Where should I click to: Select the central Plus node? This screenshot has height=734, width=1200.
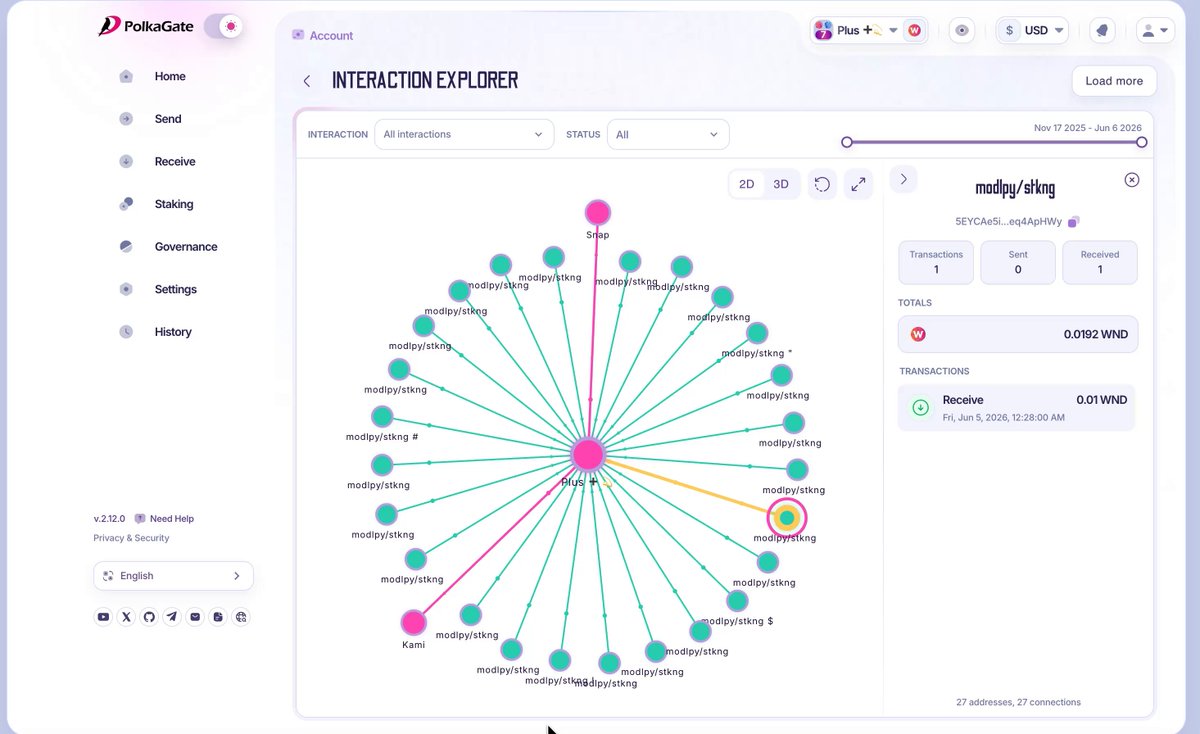tap(588, 455)
